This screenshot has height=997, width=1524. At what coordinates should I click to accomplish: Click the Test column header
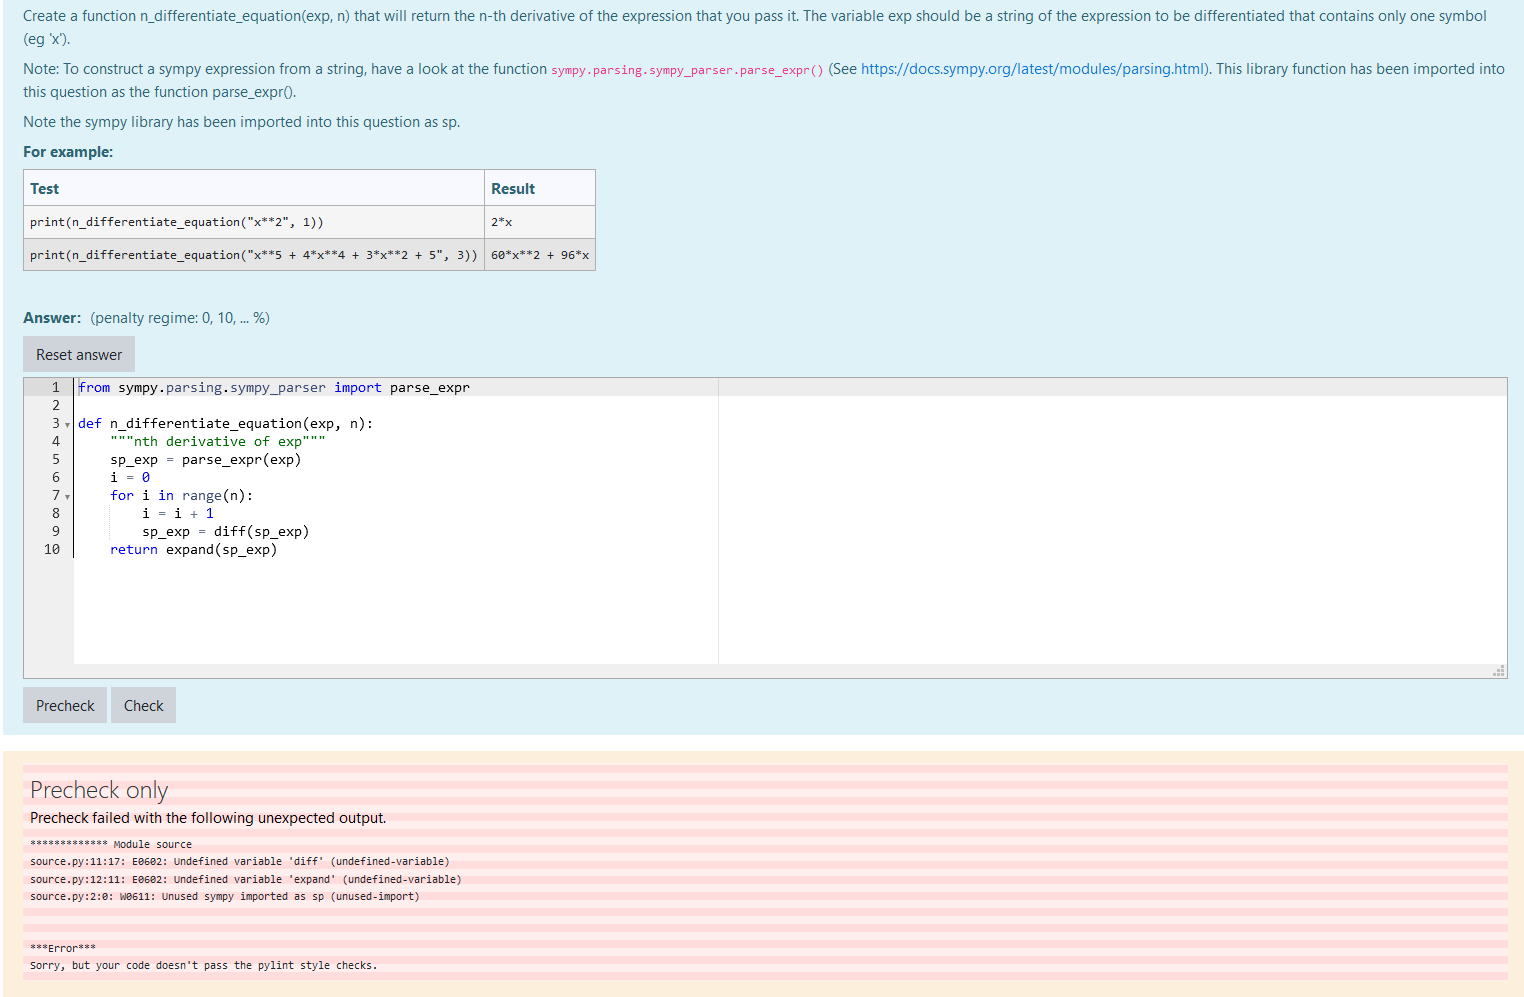coord(44,188)
